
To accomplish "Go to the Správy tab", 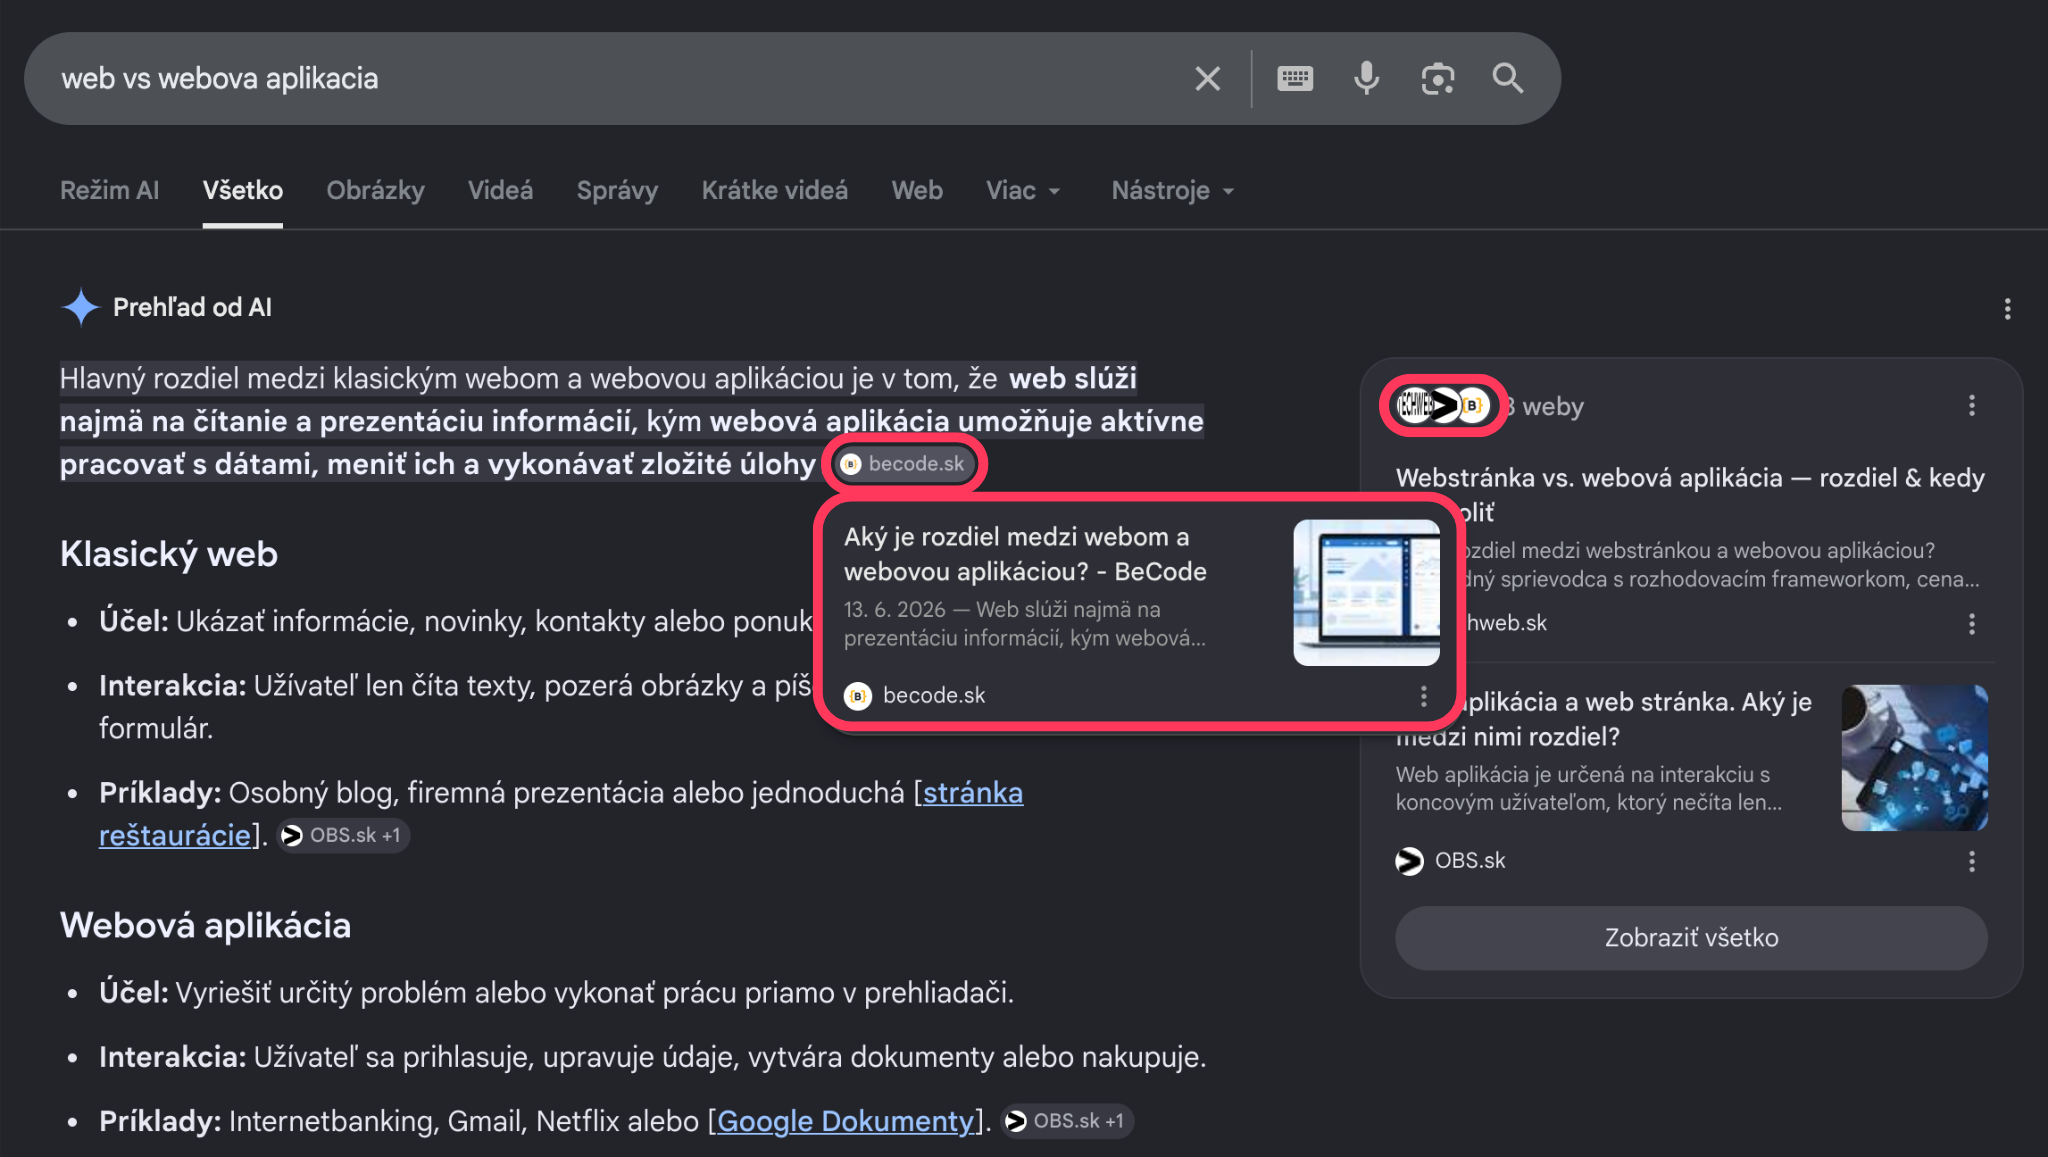I will pos(617,190).
